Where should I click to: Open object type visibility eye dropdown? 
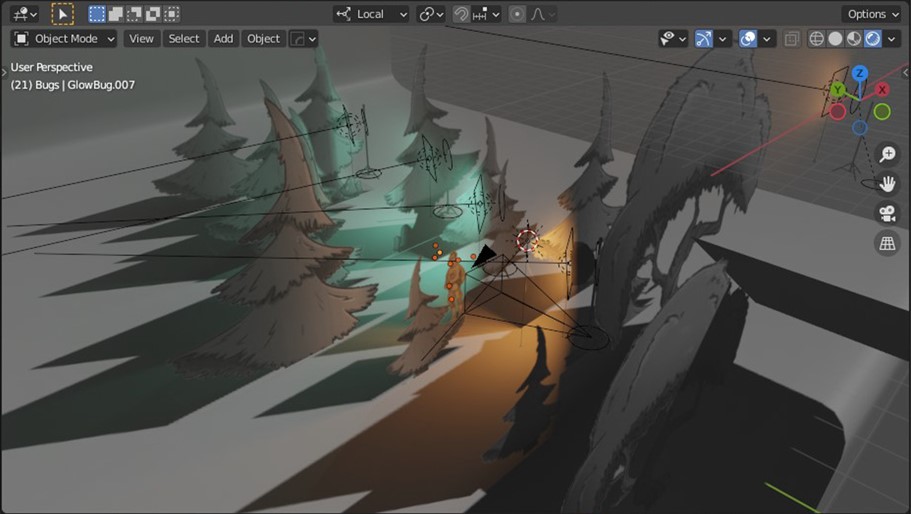pyautogui.click(x=673, y=39)
